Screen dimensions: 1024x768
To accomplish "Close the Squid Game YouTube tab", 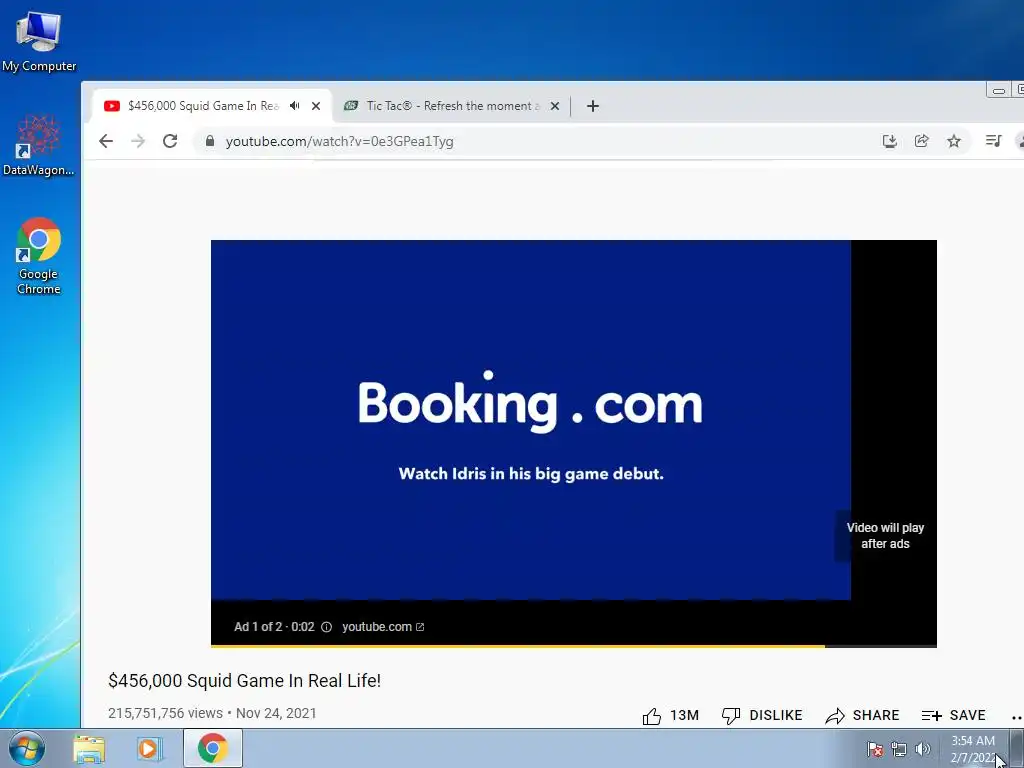I will pos(316,106).
